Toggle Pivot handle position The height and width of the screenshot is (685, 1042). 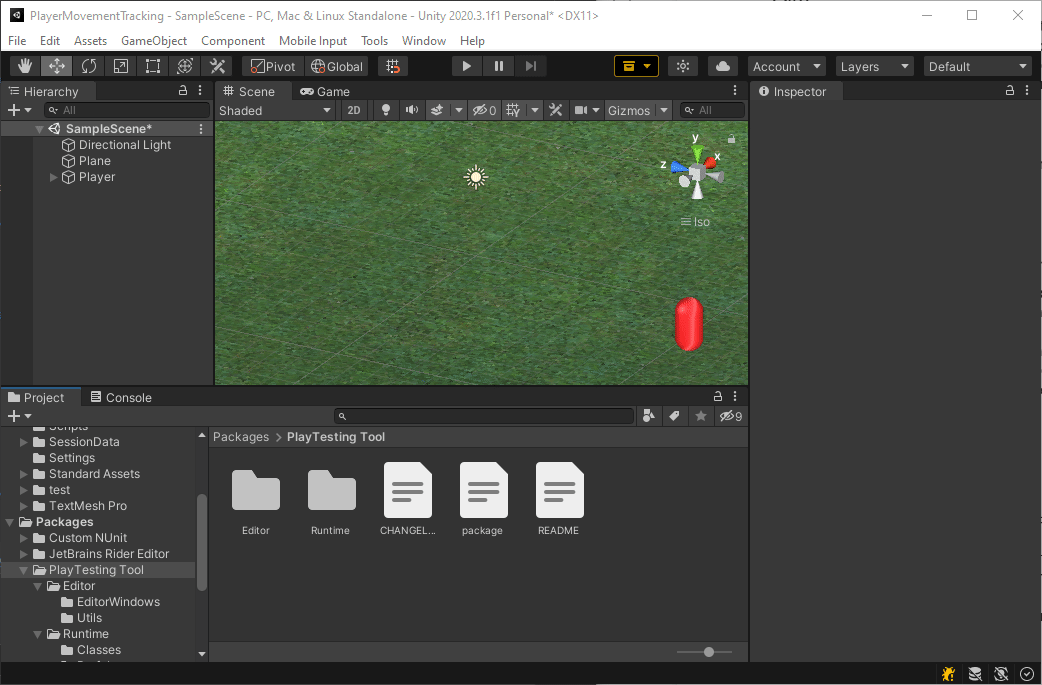[273, 66]
